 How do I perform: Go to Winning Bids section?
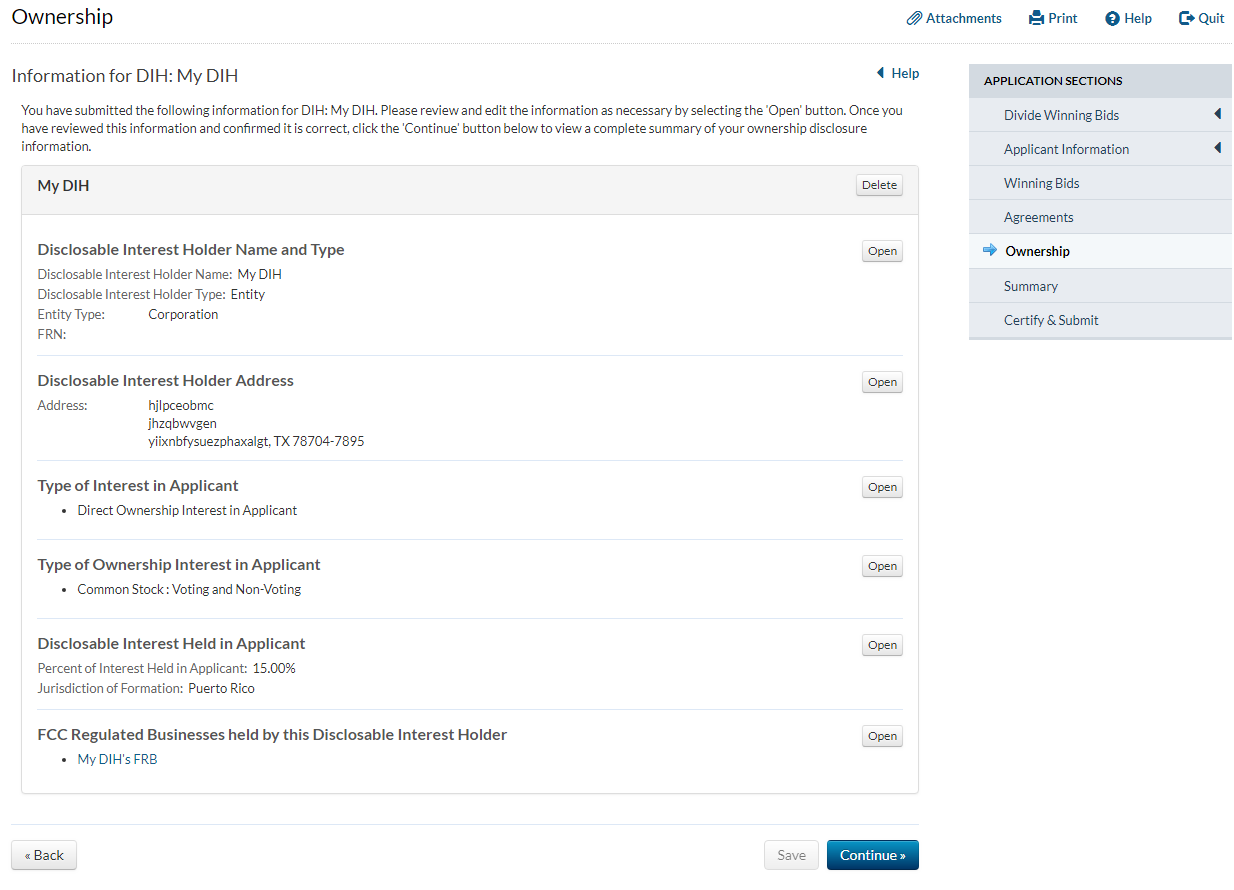[1041, 183]
